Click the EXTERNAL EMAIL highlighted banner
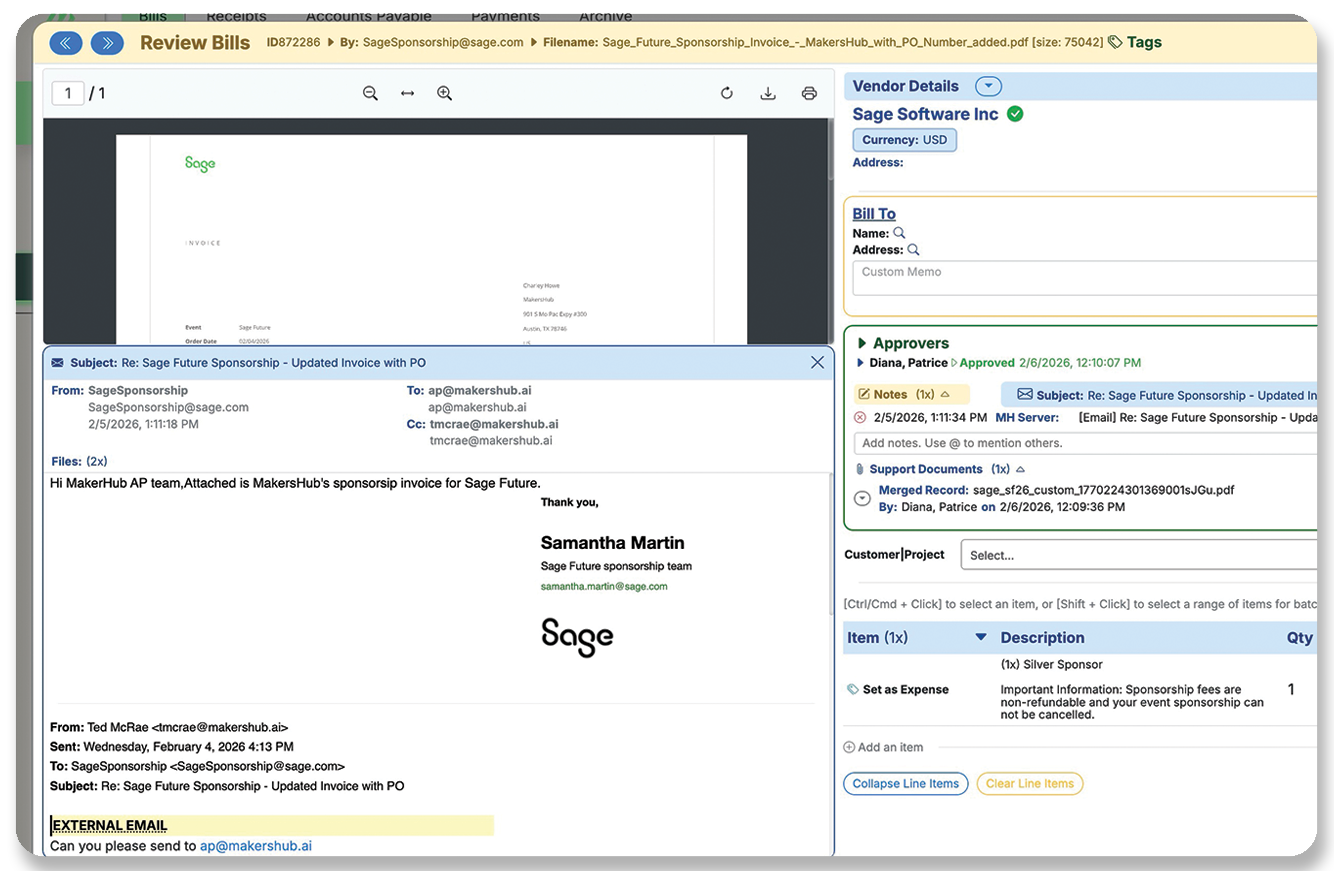 point(271,825)
